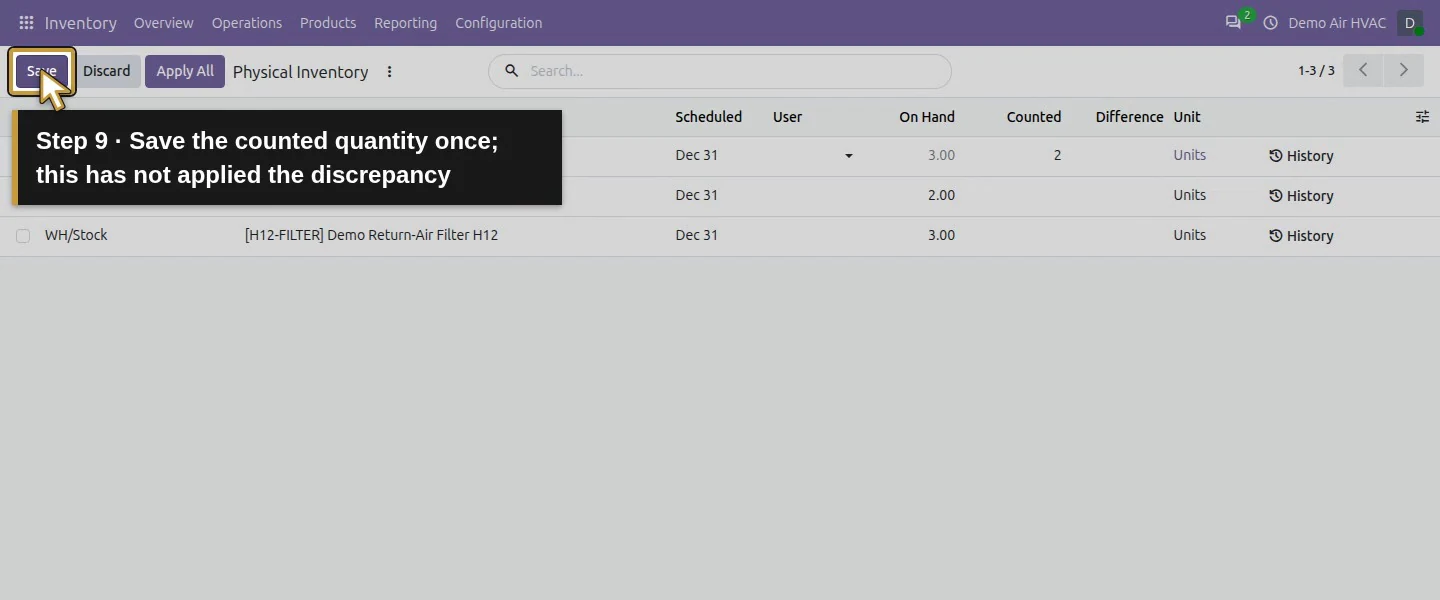Click the Physical Inventory breadcrumb title
Screen dimensions: 1440x600
coord(300,72)
